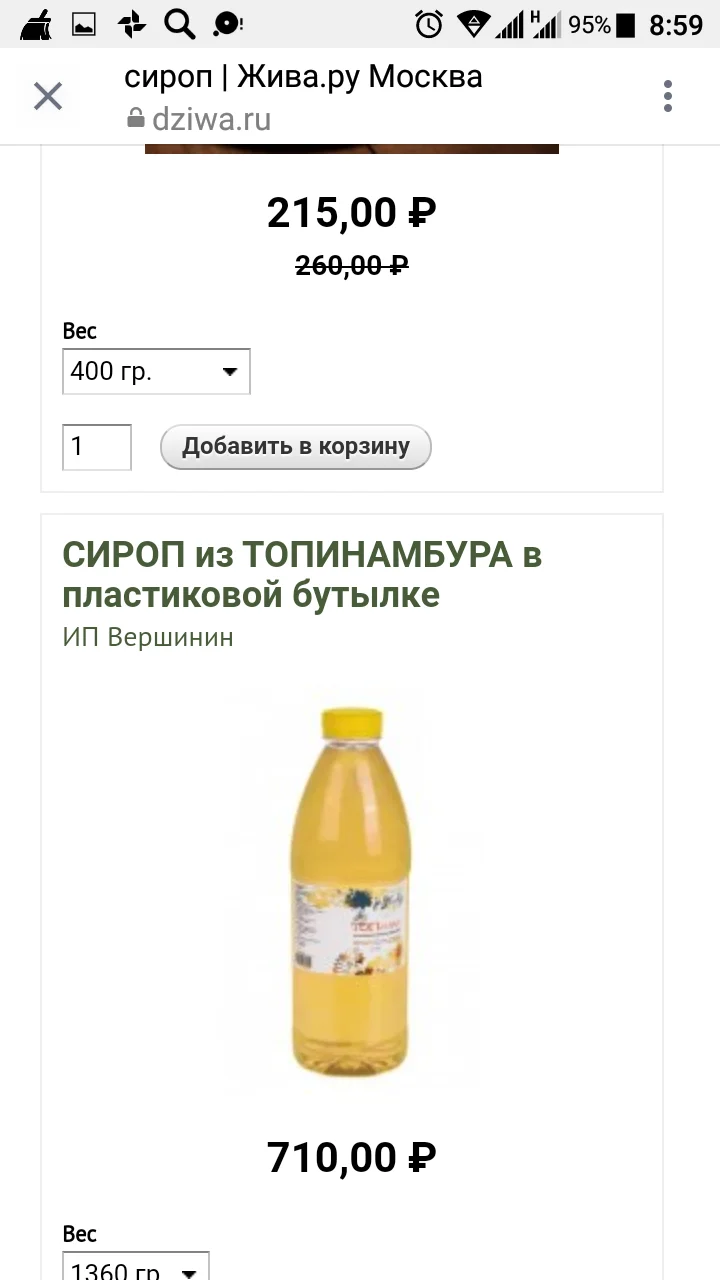The height and width of the screenshot is (1280, 720).
Task: Close the browser tab with X icon
Action: click(48, 97)
